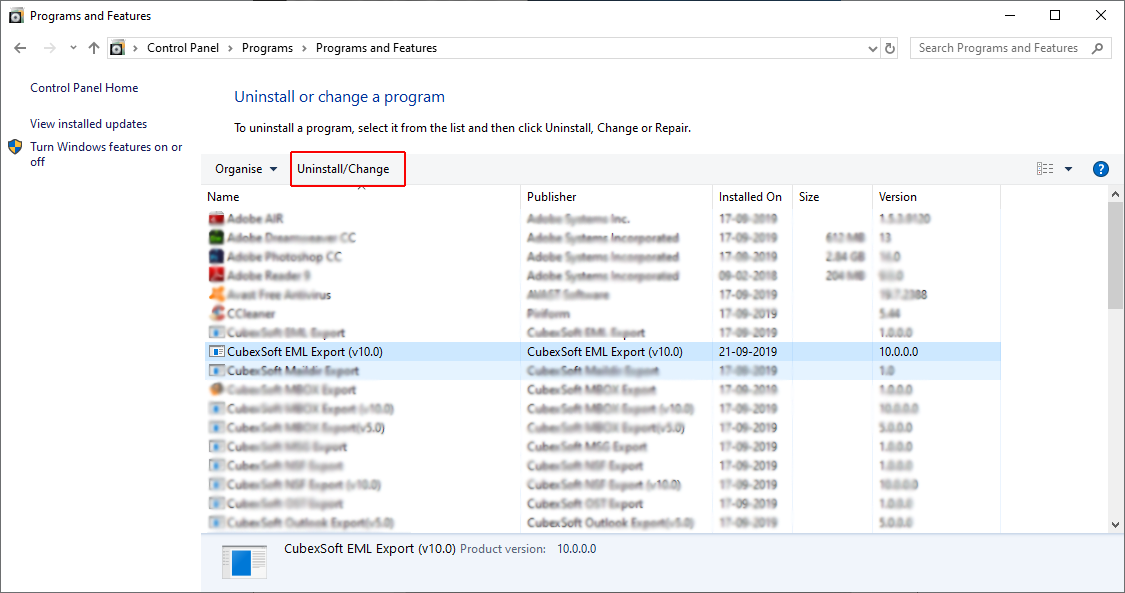Expand the chevron after Control Panel breadcrumb

(x=230, y=48)
